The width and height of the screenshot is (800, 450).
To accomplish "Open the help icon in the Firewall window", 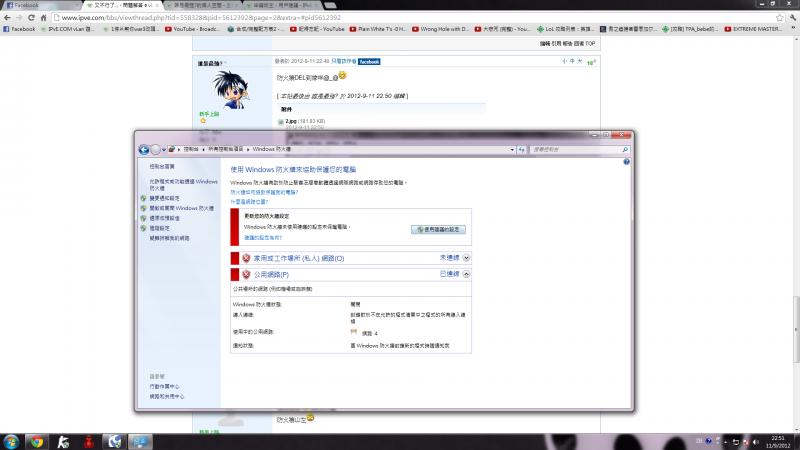I will [626, 162].
